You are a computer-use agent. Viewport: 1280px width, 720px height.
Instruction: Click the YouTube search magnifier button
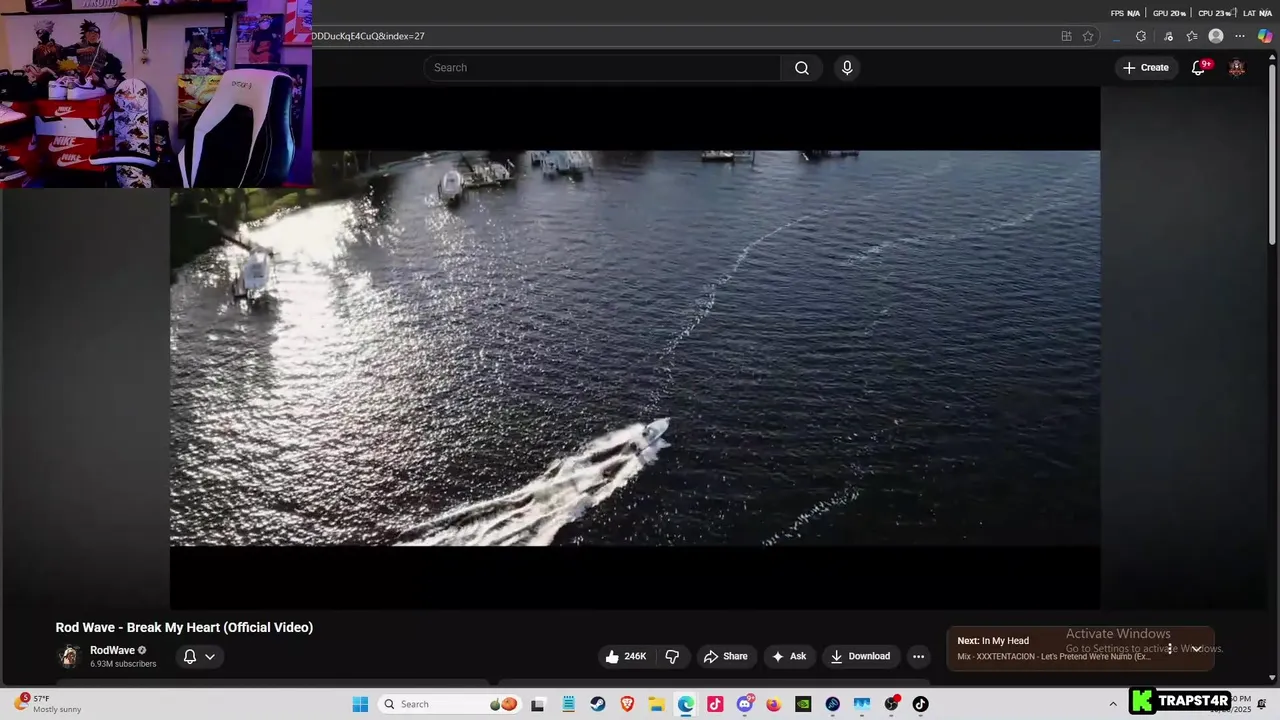(x=801, y=68)
